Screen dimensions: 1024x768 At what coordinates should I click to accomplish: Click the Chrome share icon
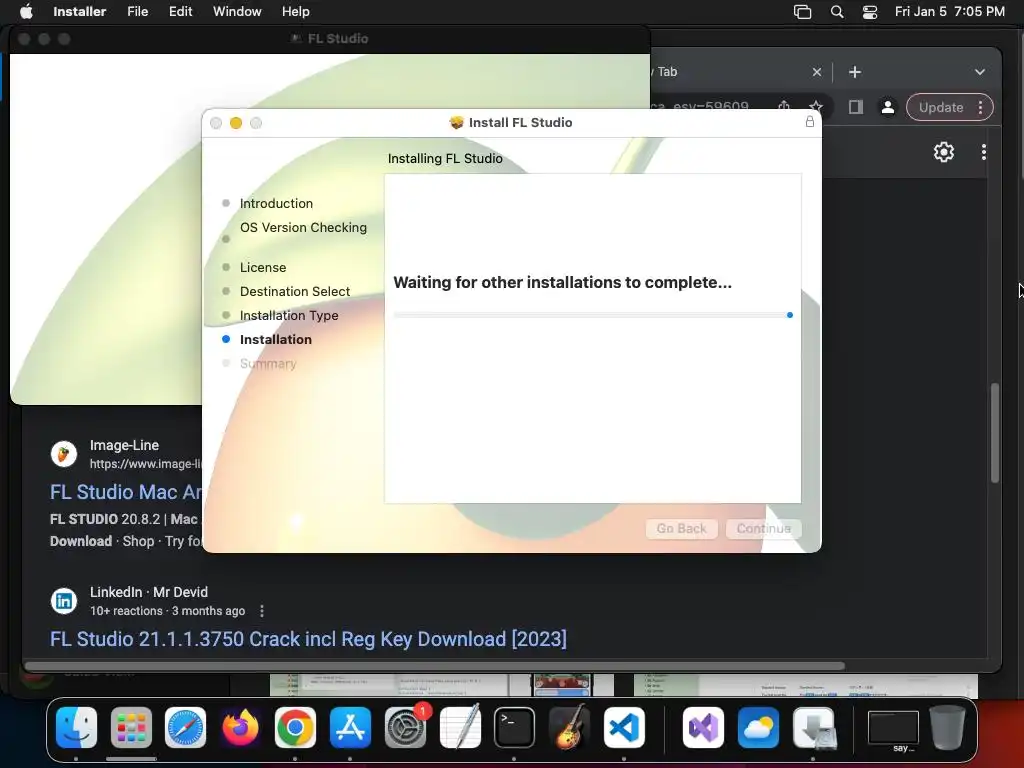tap(784, 106)
